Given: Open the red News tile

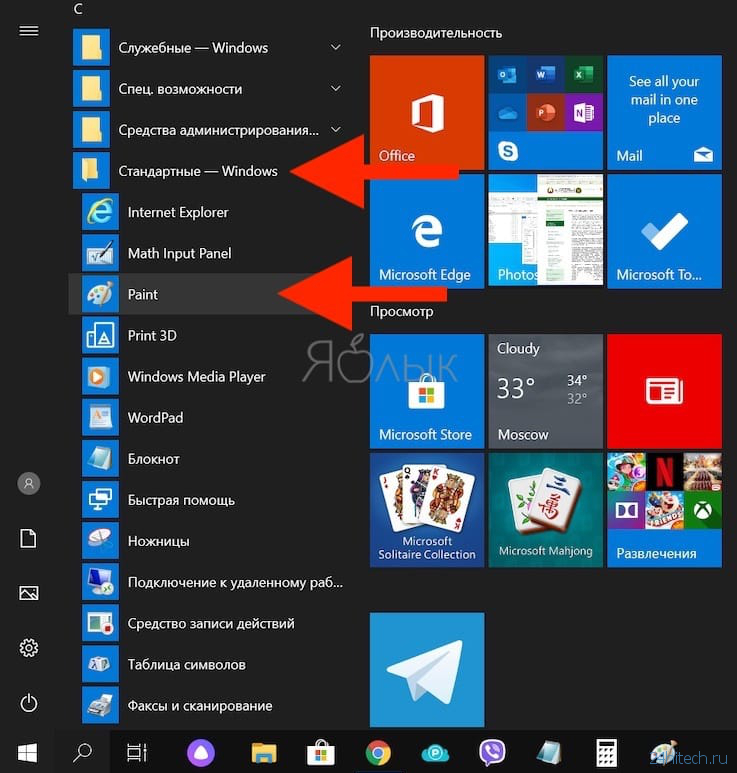Looking at the screenshot, I should (x=665, y=391).
